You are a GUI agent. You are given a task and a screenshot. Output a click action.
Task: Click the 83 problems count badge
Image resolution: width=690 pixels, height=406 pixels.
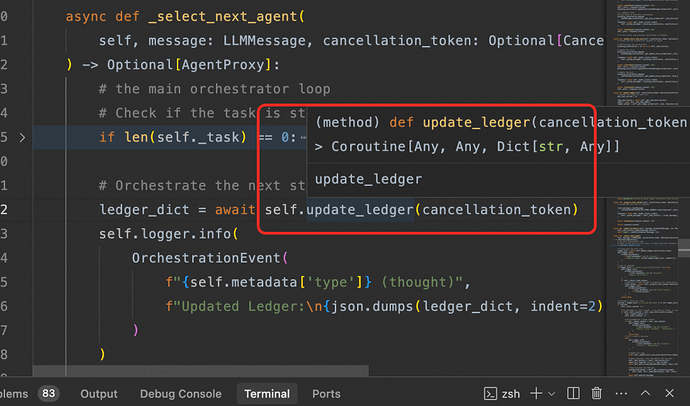pyautogui.click(x=48, y=394)
